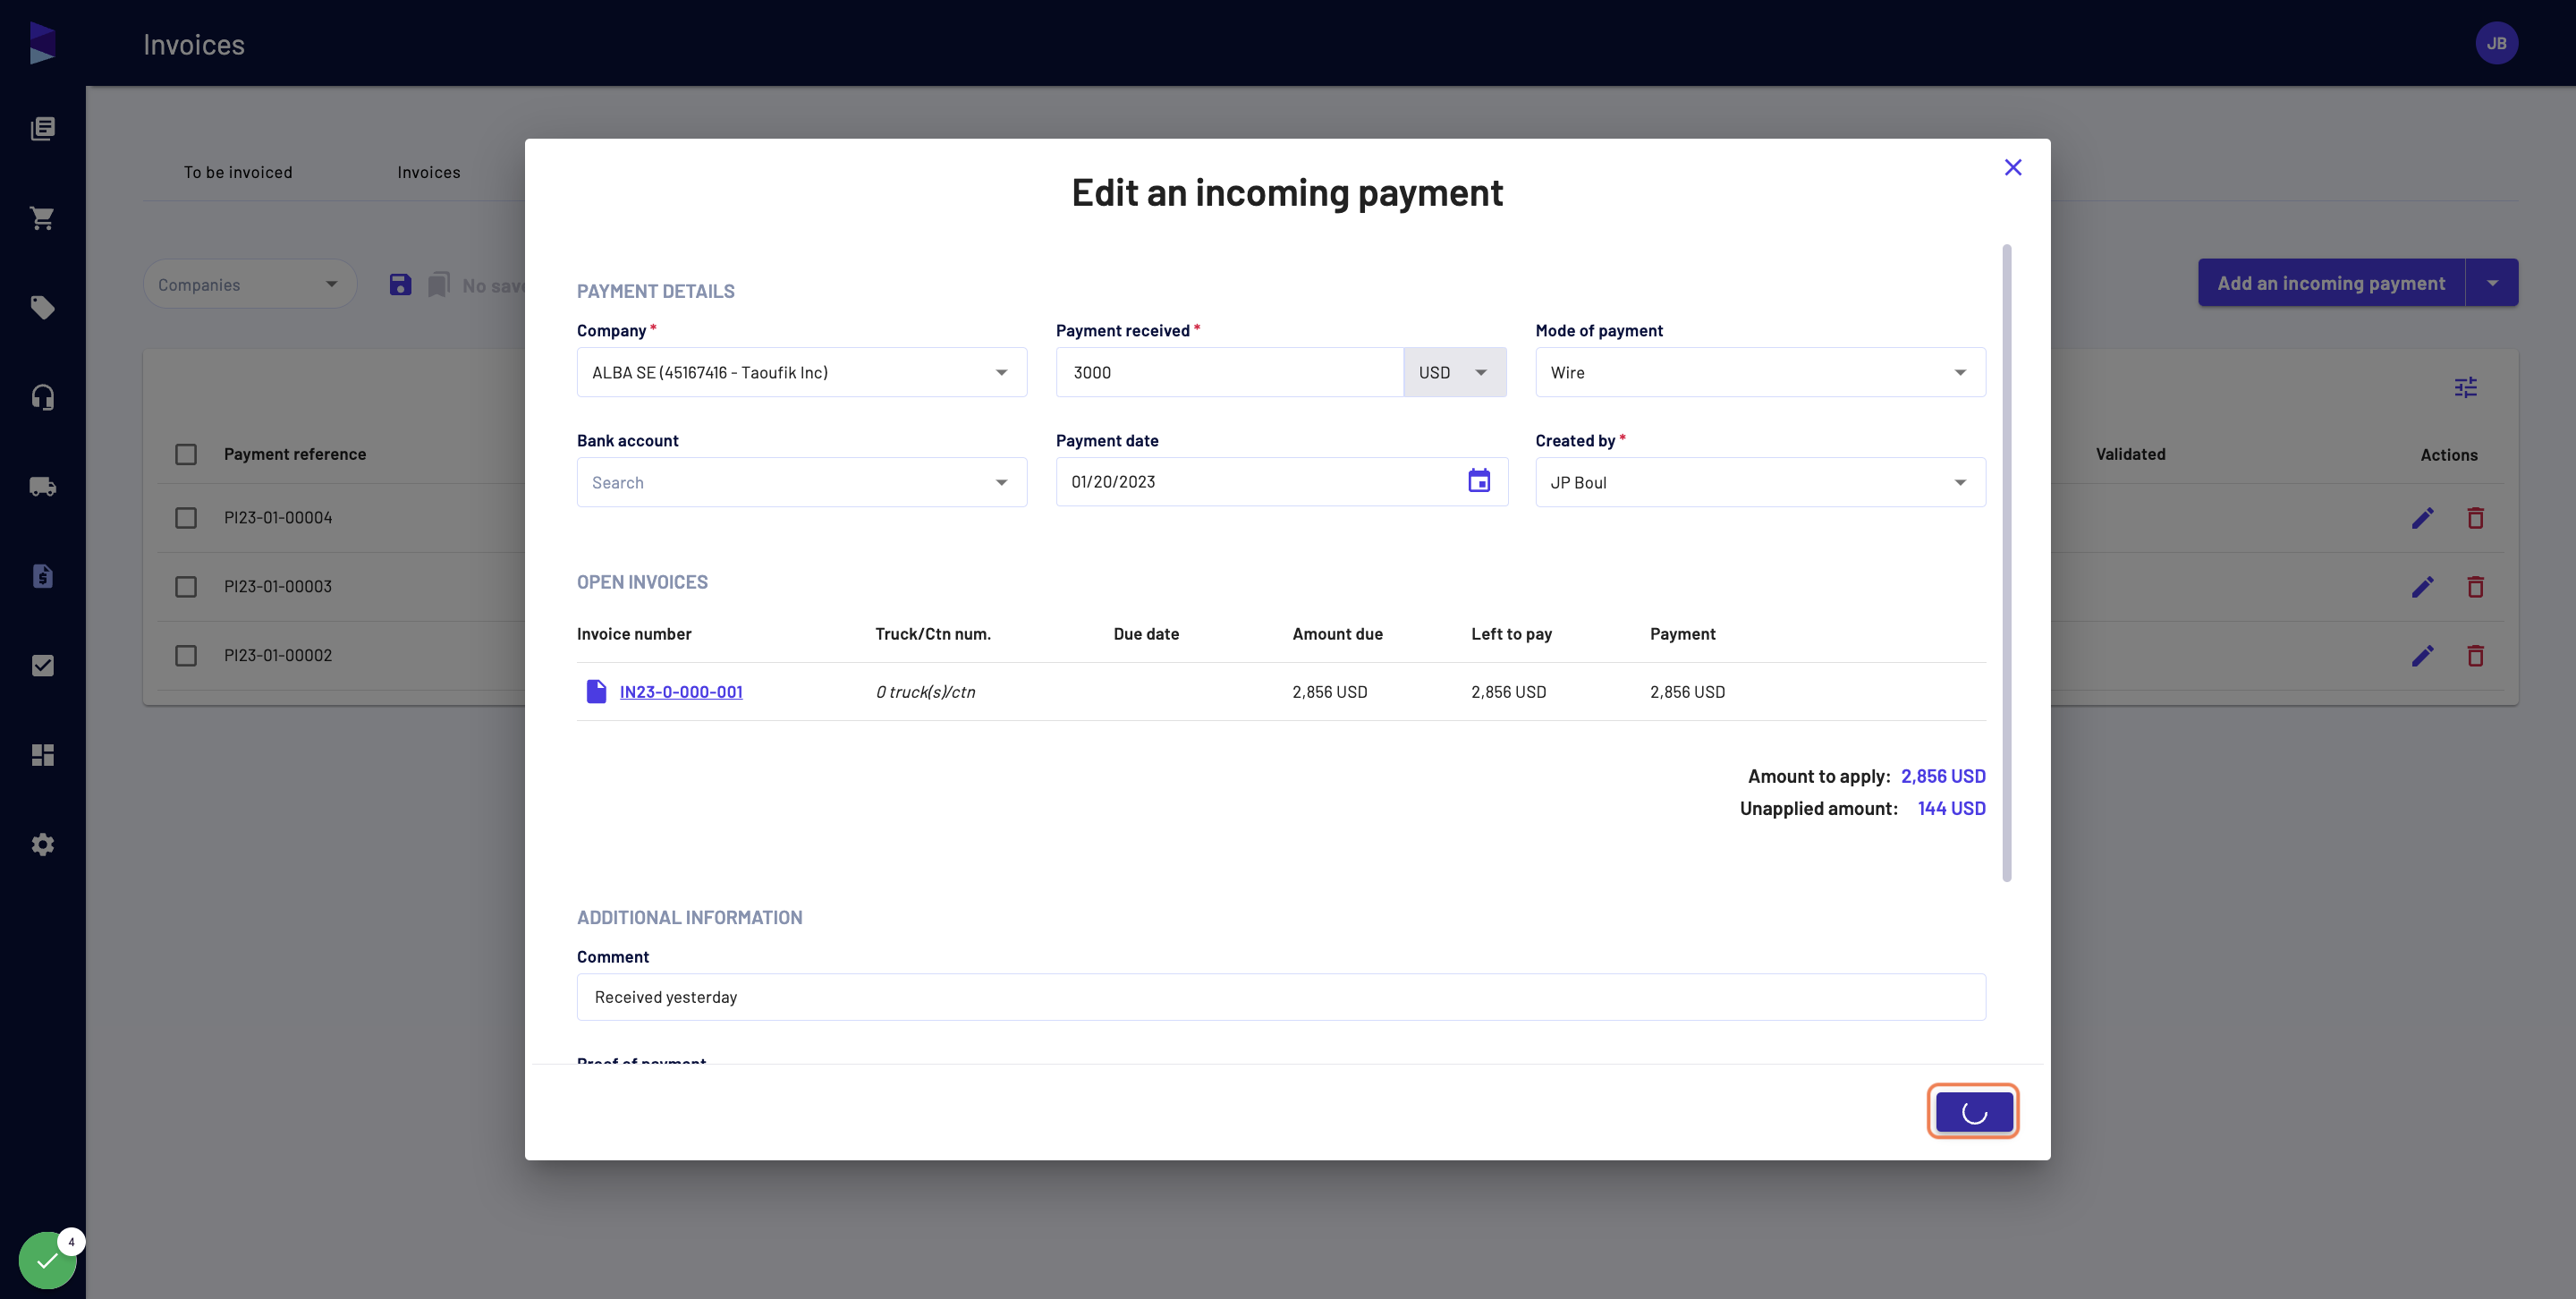
Task: Click the 0 truck(s)/ctn cell
Action: click(925, 692)
